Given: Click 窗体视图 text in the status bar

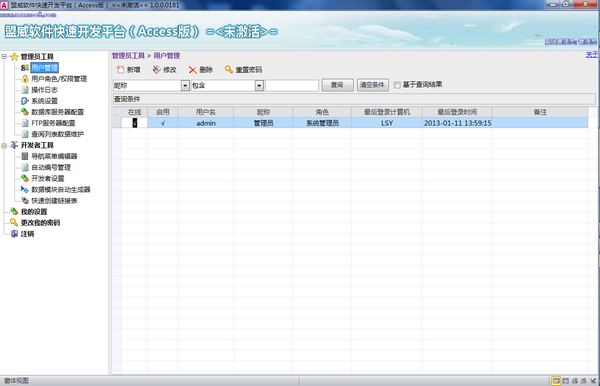Looking at the screenshot, I should (16, 381).
